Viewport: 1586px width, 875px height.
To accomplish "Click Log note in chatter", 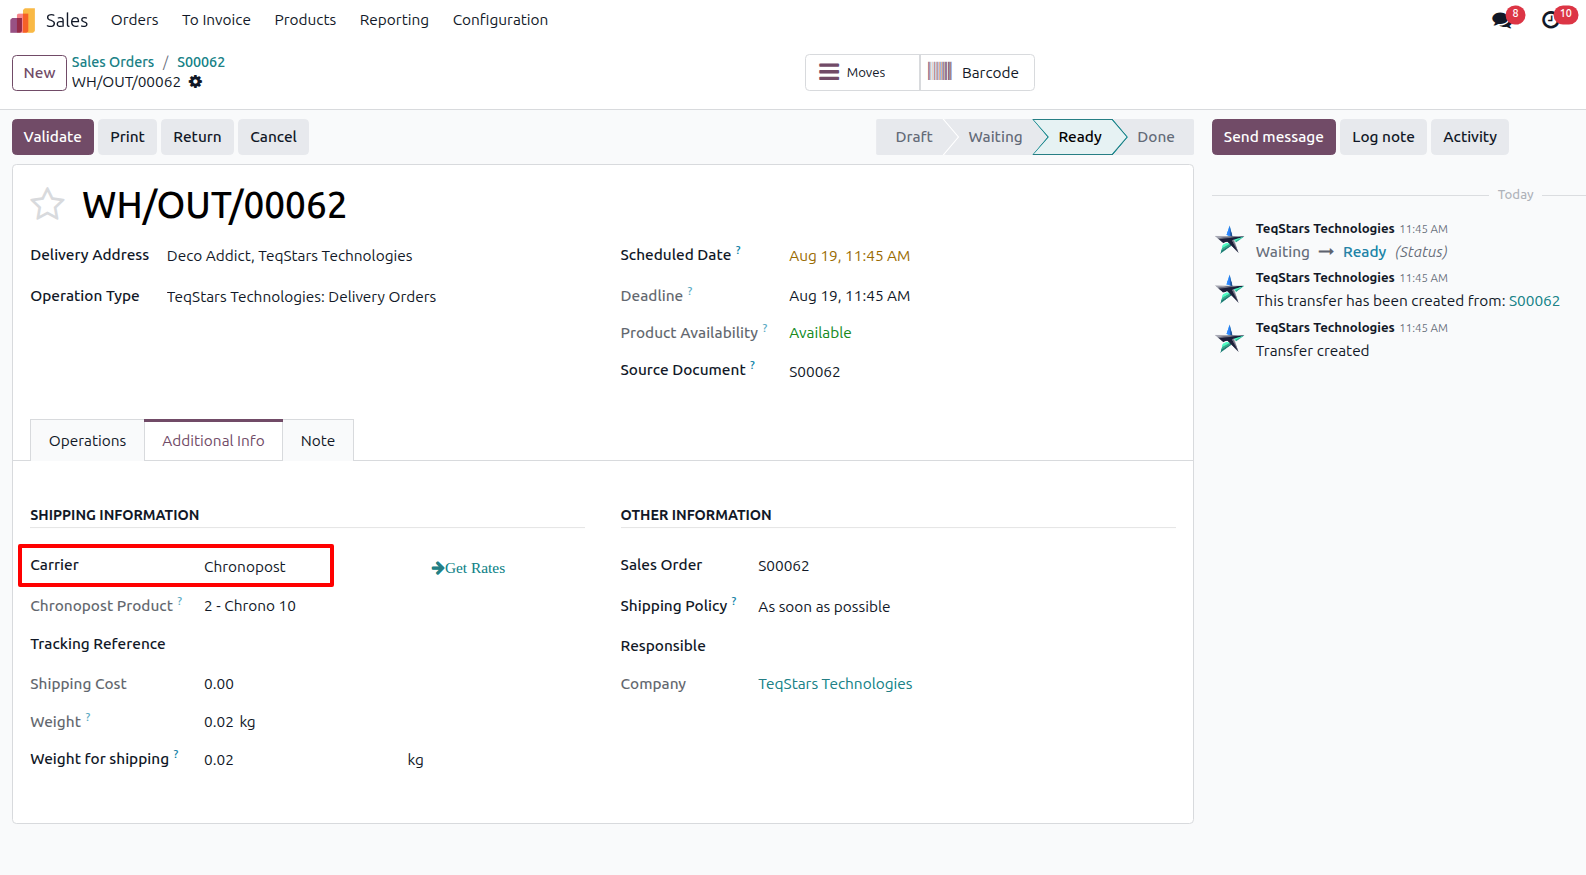I will point(1383,137).
